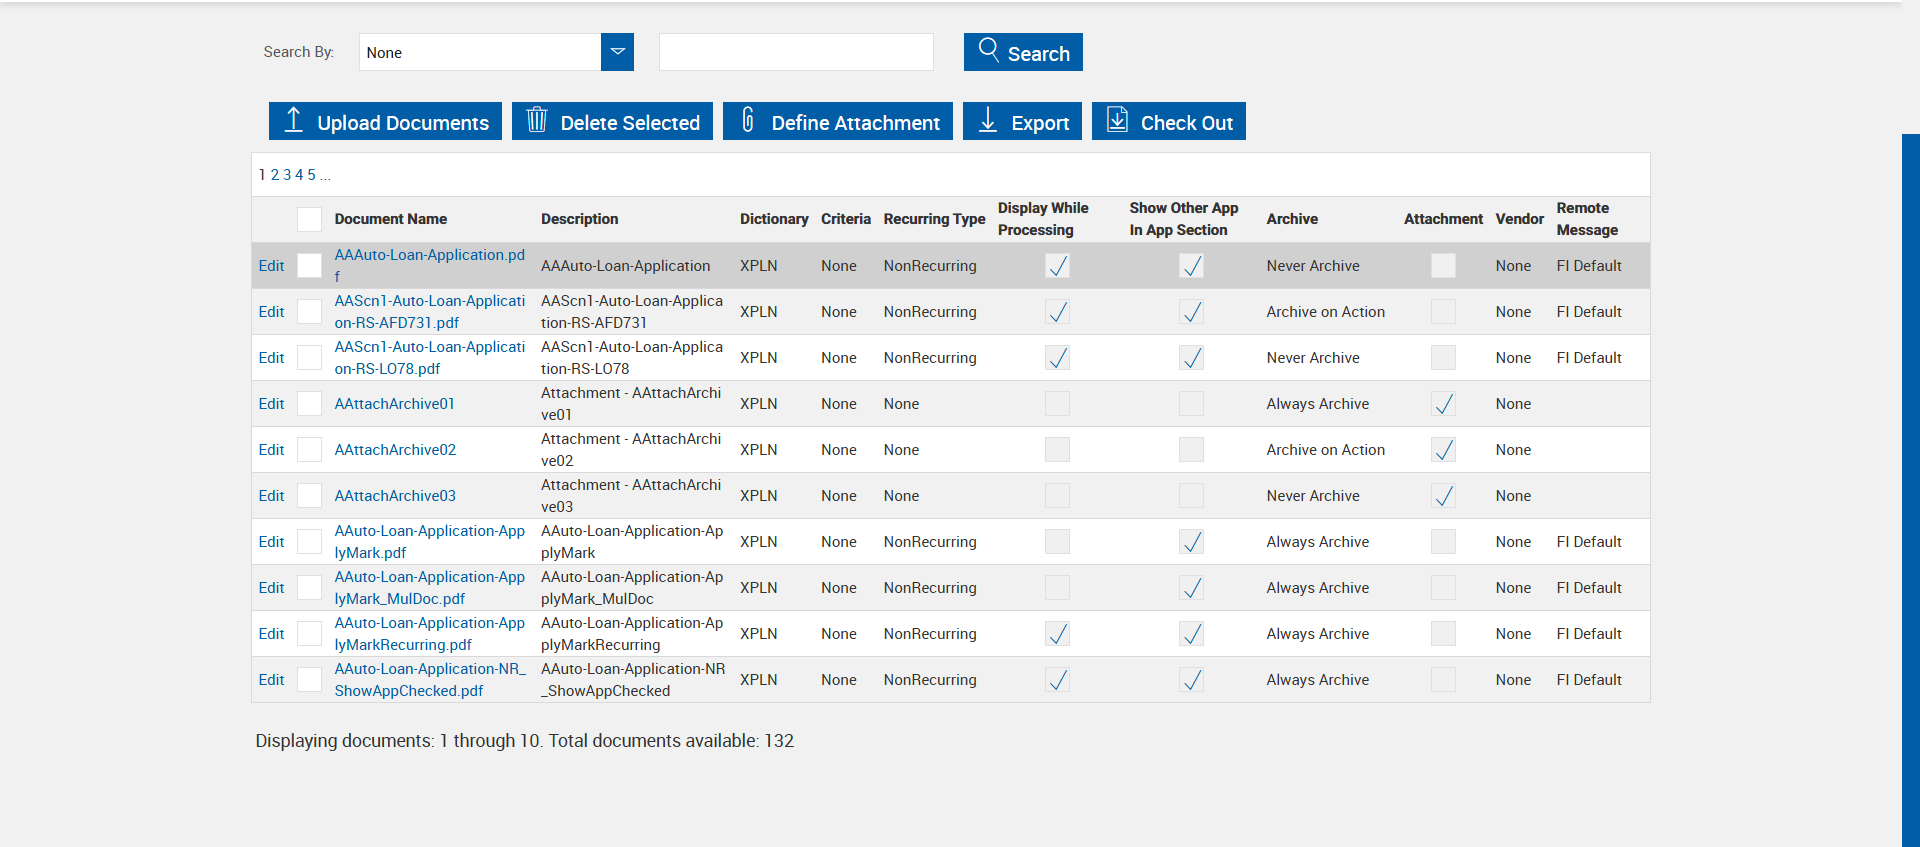Toggle Show Other App checkbox for AAttachArchive02

[1191, 450]
